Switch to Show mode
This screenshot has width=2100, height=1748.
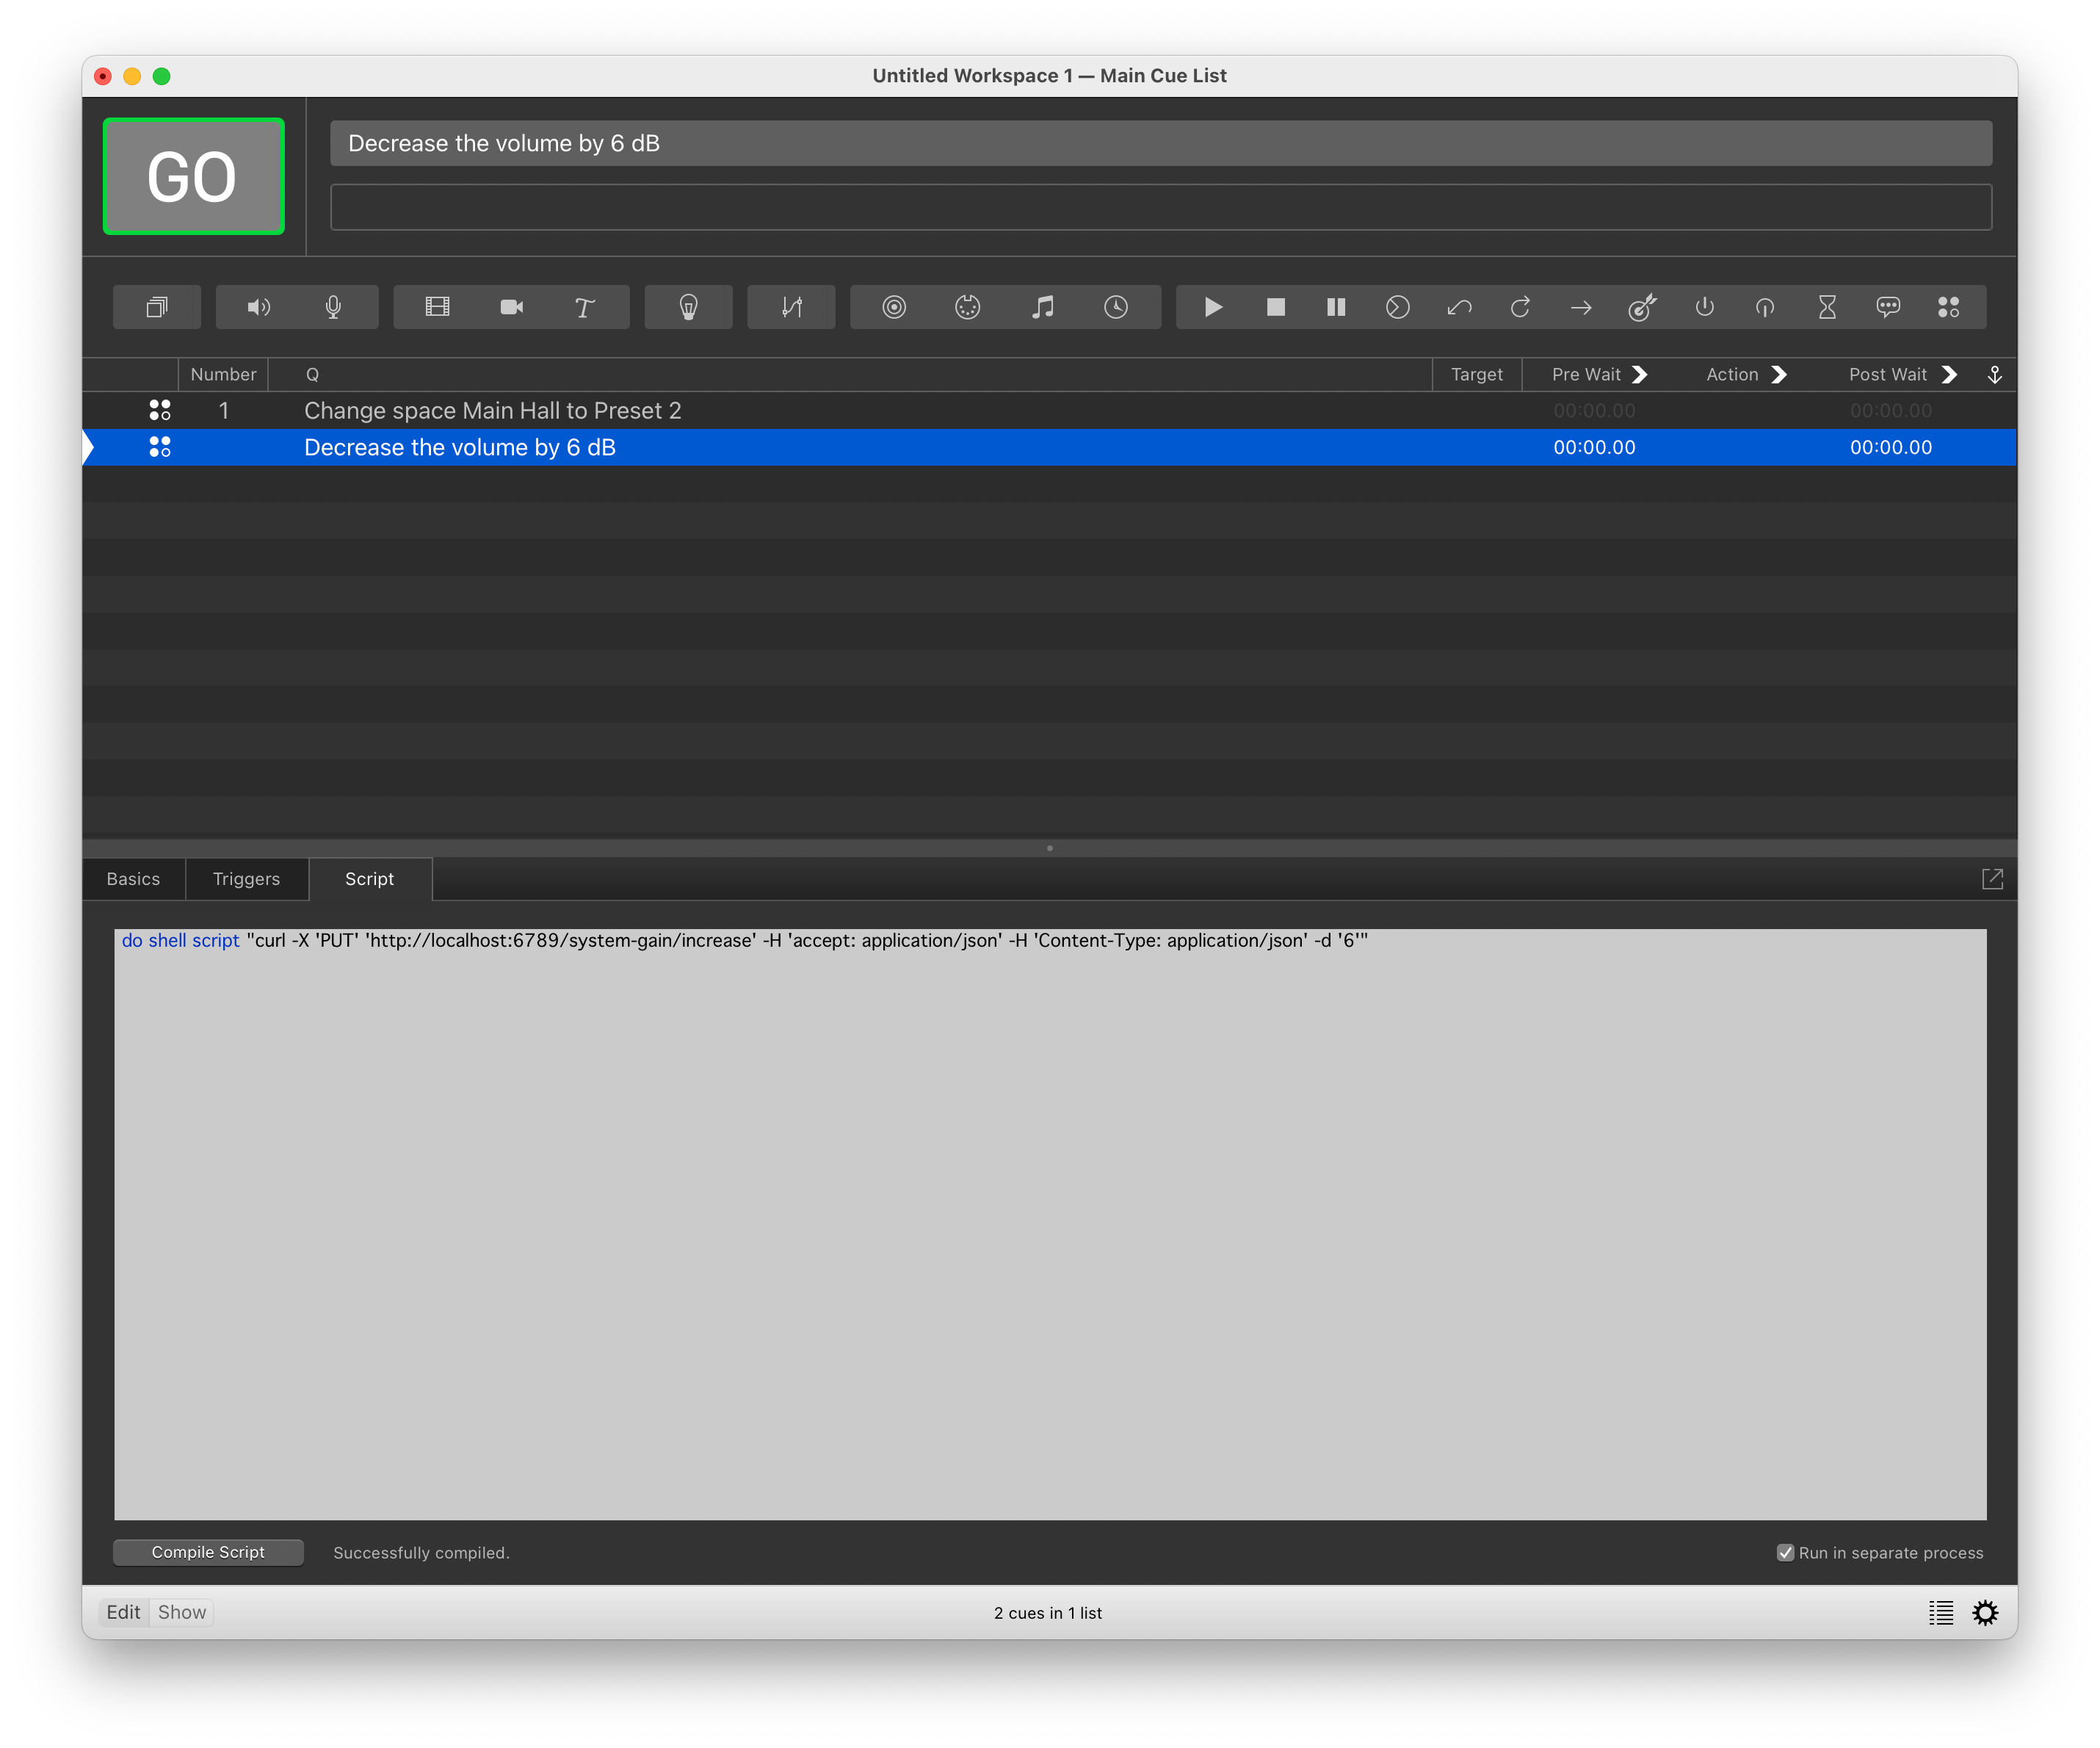click(x=182, y=1612)
